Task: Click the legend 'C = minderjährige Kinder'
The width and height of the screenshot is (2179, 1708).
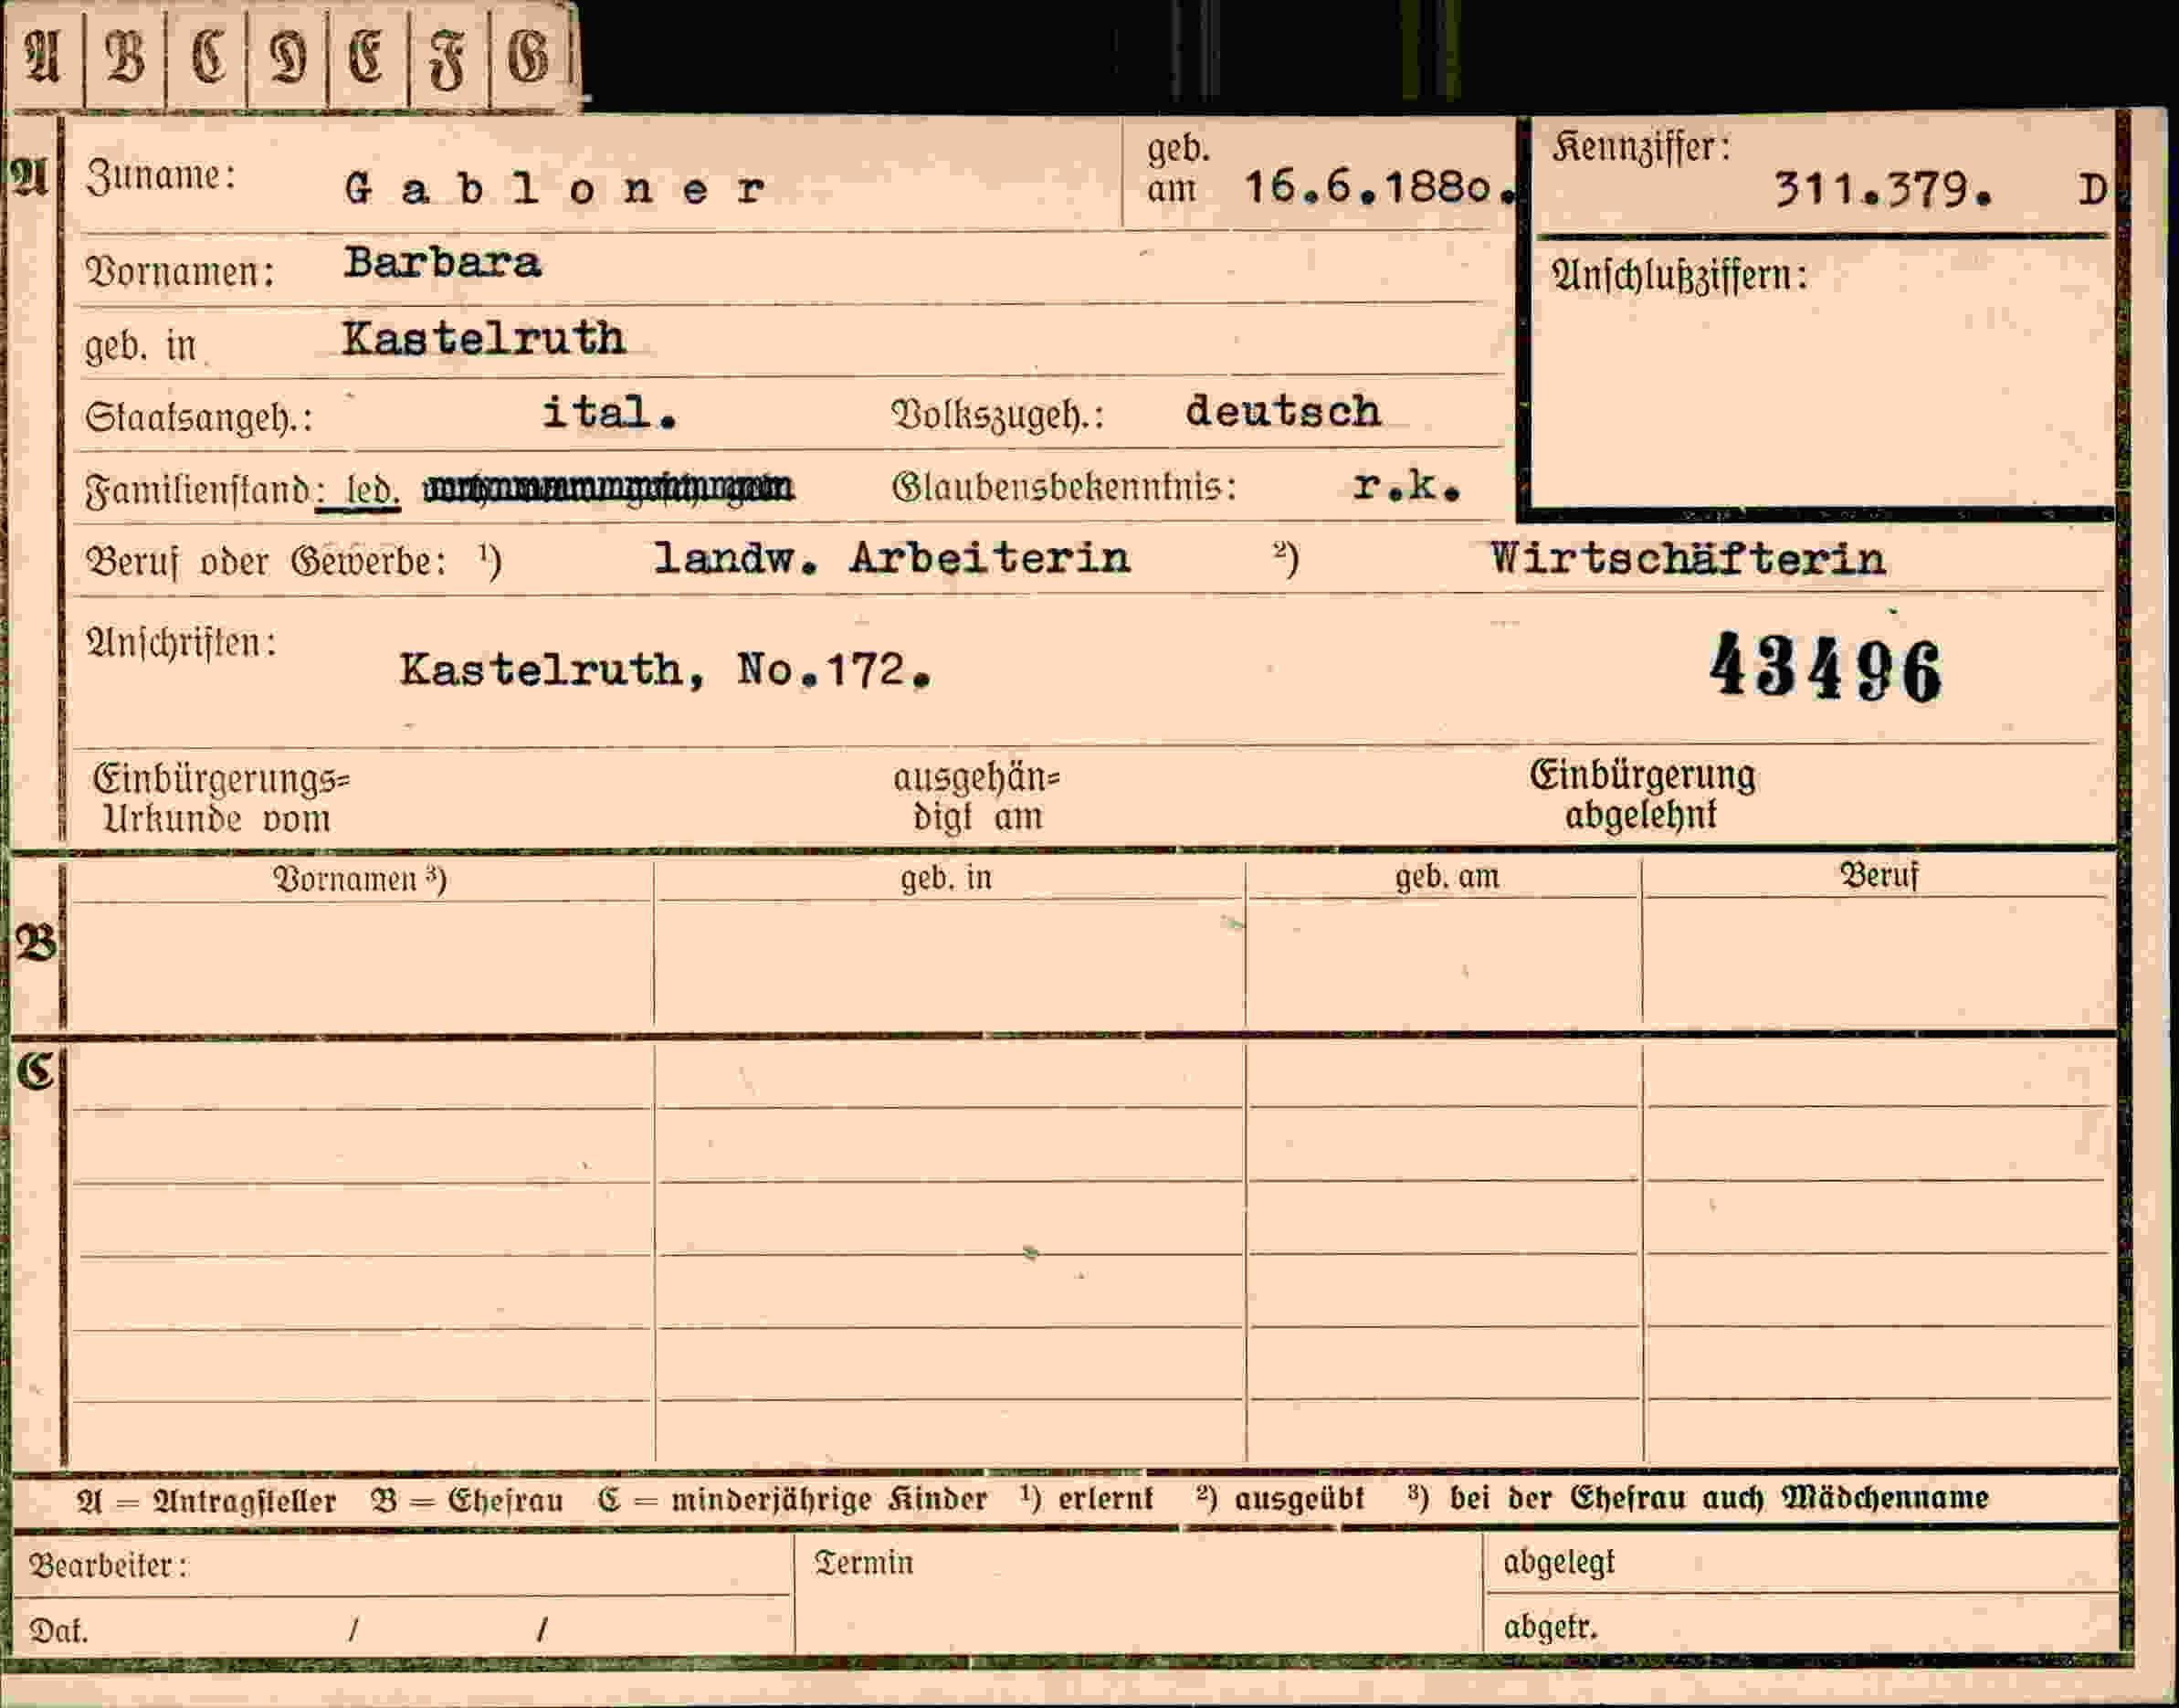Action: point(793,1499)
